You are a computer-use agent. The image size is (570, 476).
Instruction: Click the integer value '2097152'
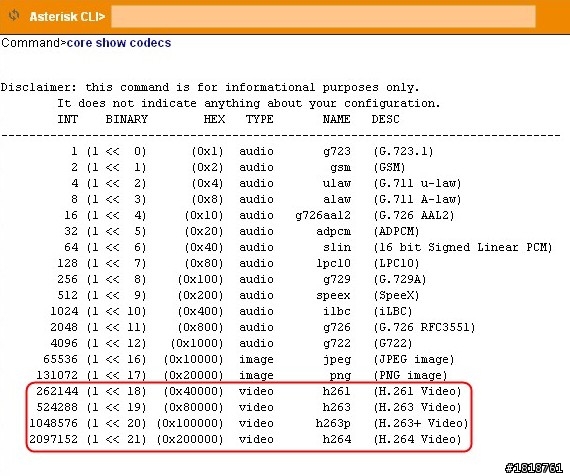click(54, 439)
